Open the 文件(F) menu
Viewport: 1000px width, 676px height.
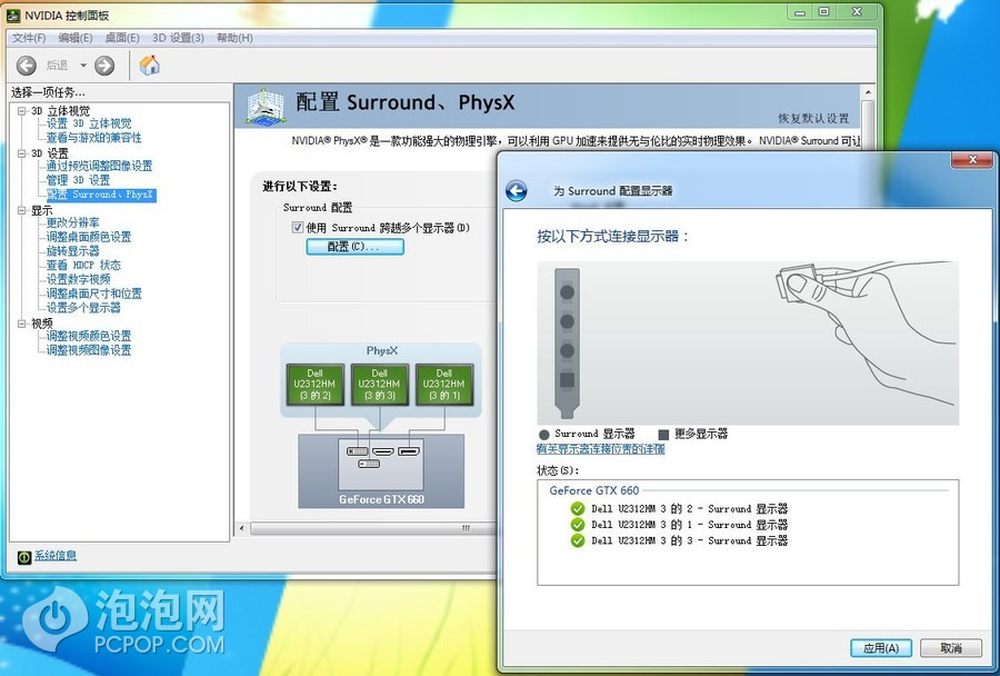click(29, 38)
